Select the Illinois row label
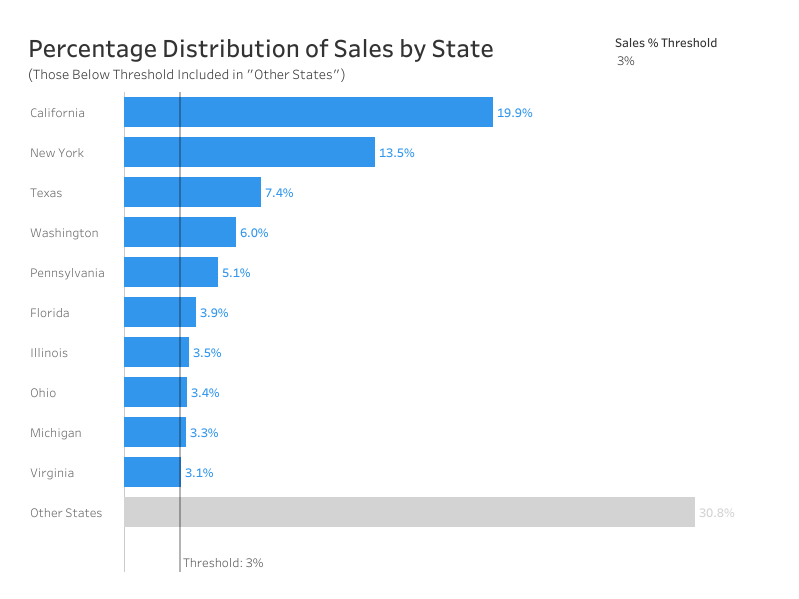This screenshot has height=599, width=799. point(49,353)
